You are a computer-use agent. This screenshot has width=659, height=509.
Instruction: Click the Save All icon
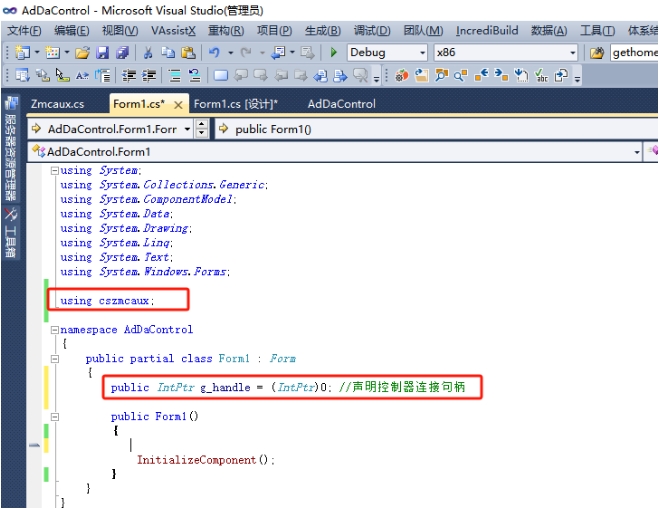(x=122, y=53)
